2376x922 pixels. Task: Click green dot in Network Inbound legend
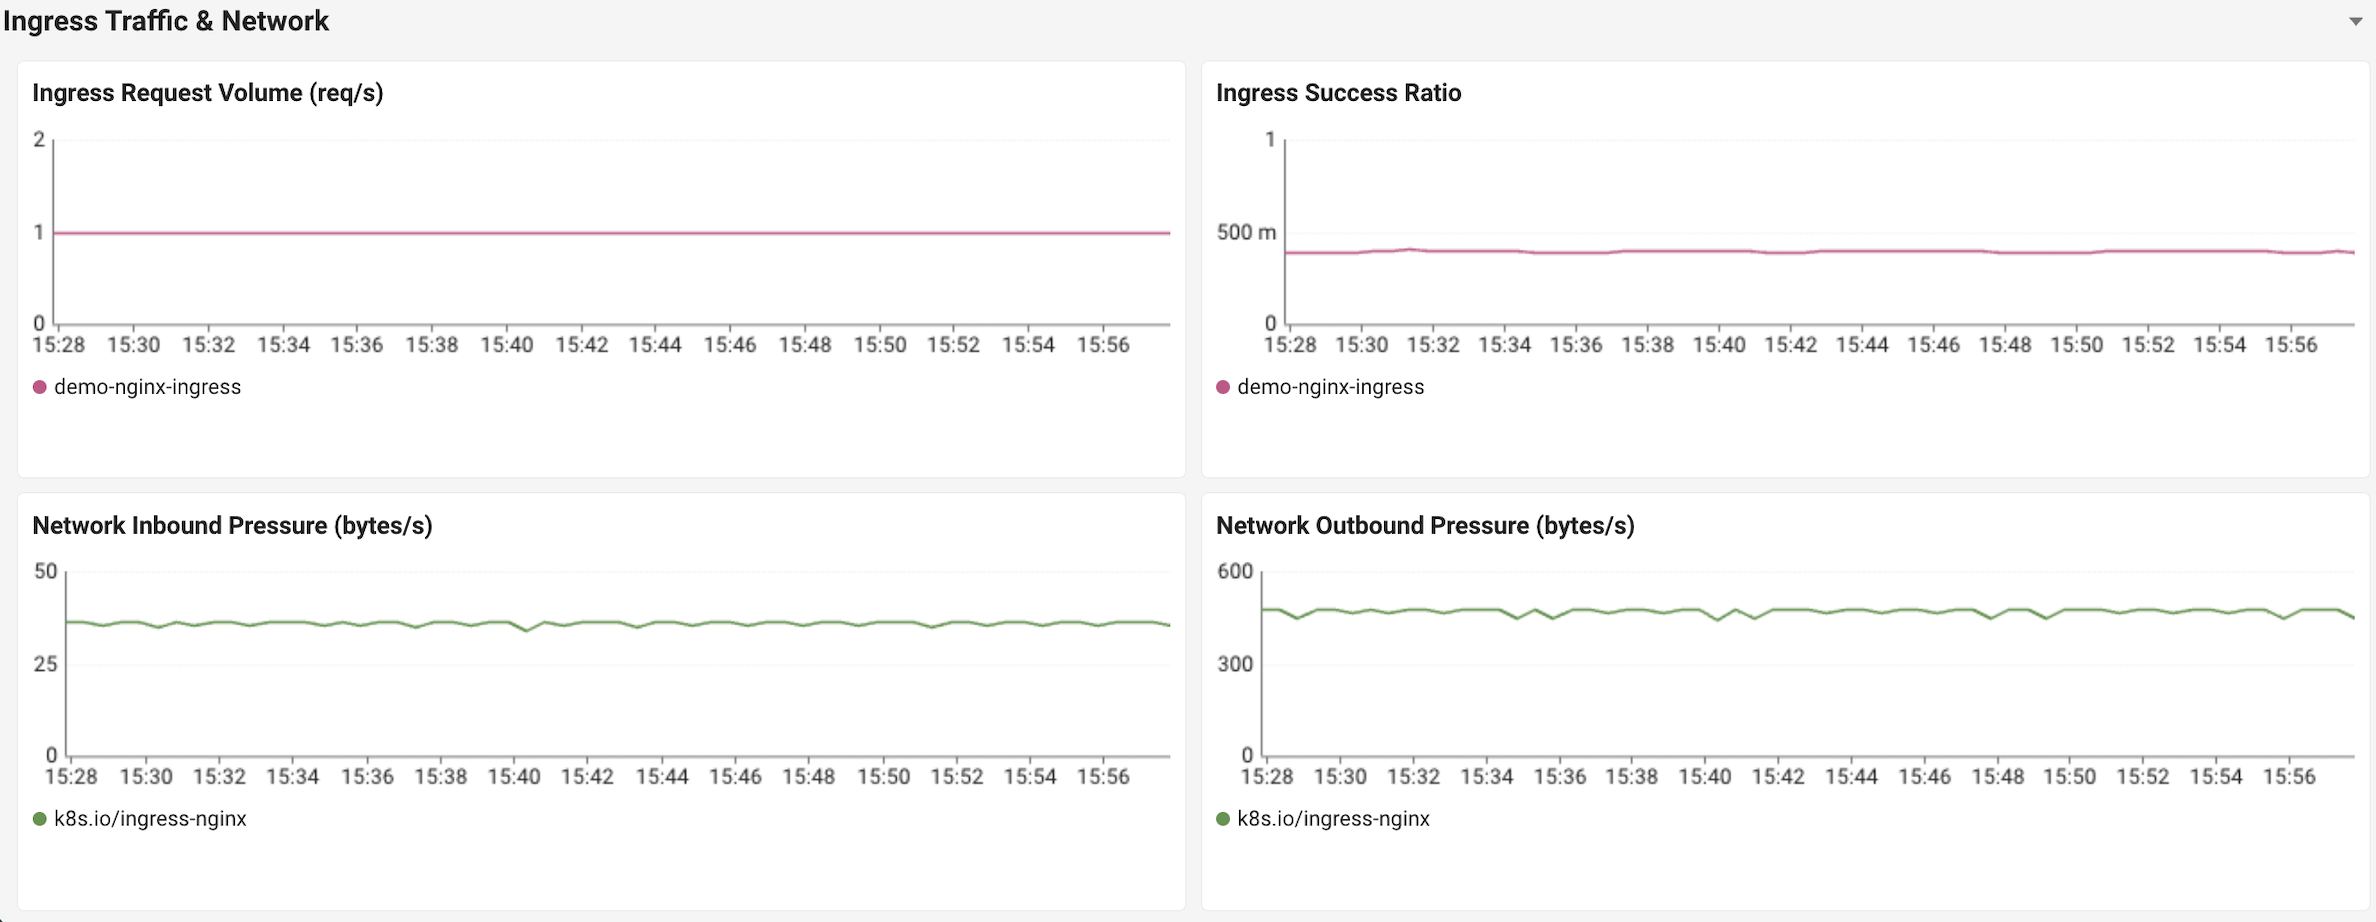point(40,819)
